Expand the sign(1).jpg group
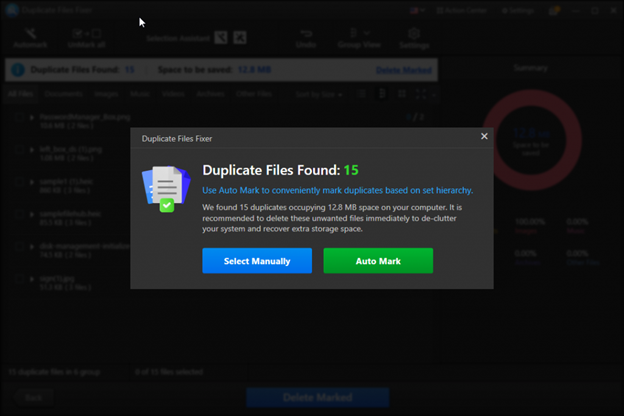The width and height of the screenshot is (624, 416). point(32,279)
